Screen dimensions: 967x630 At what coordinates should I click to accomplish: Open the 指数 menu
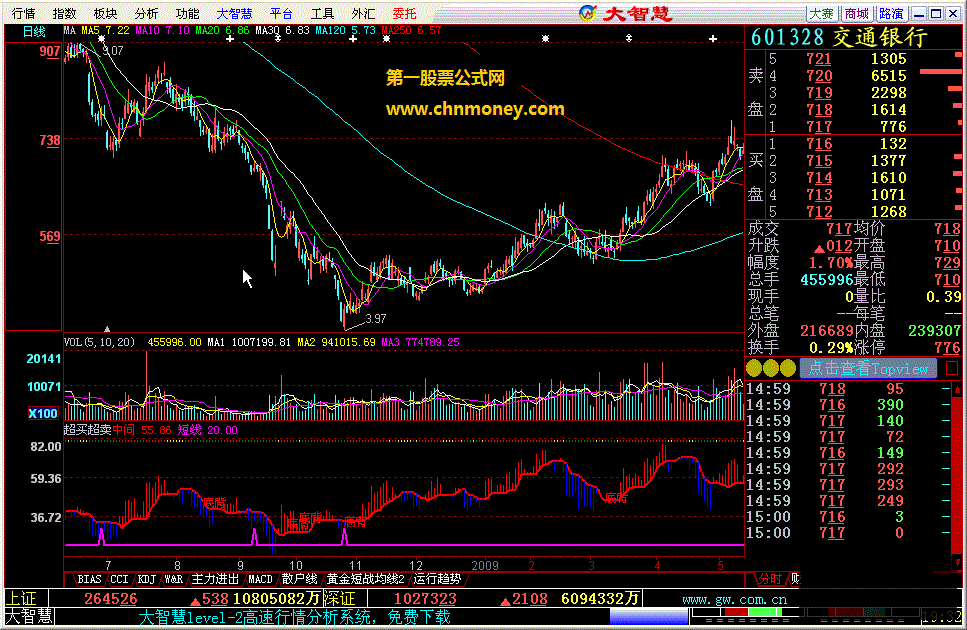tap(64, 13)
